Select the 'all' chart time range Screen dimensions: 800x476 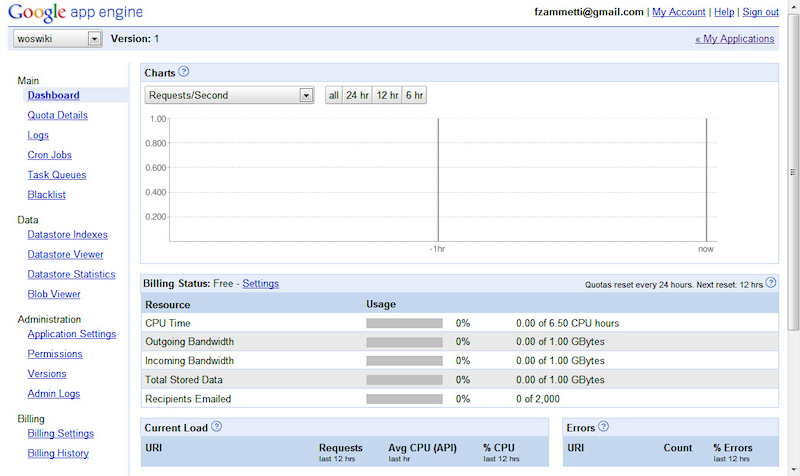point(334,95)
